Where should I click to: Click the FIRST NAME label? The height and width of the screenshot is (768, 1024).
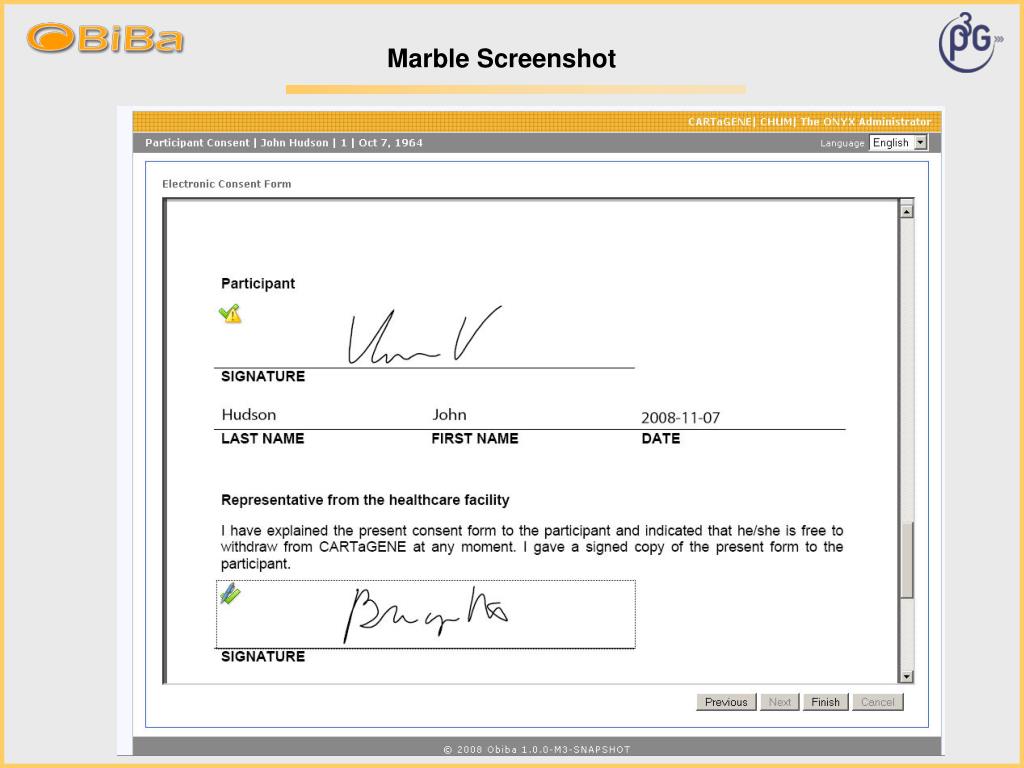point(475,439)
